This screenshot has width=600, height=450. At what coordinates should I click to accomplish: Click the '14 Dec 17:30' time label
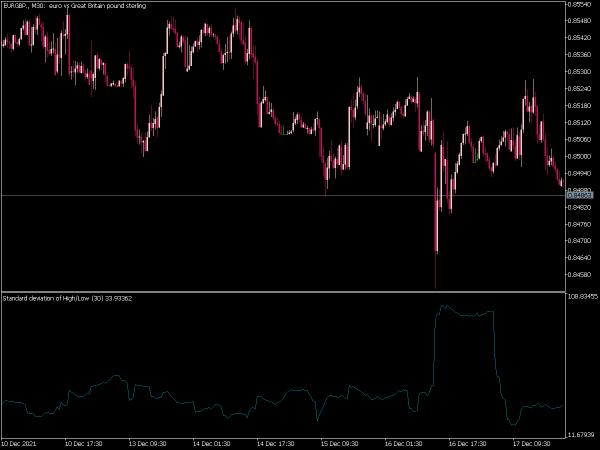pyautogui.click(x=275, y=444)
